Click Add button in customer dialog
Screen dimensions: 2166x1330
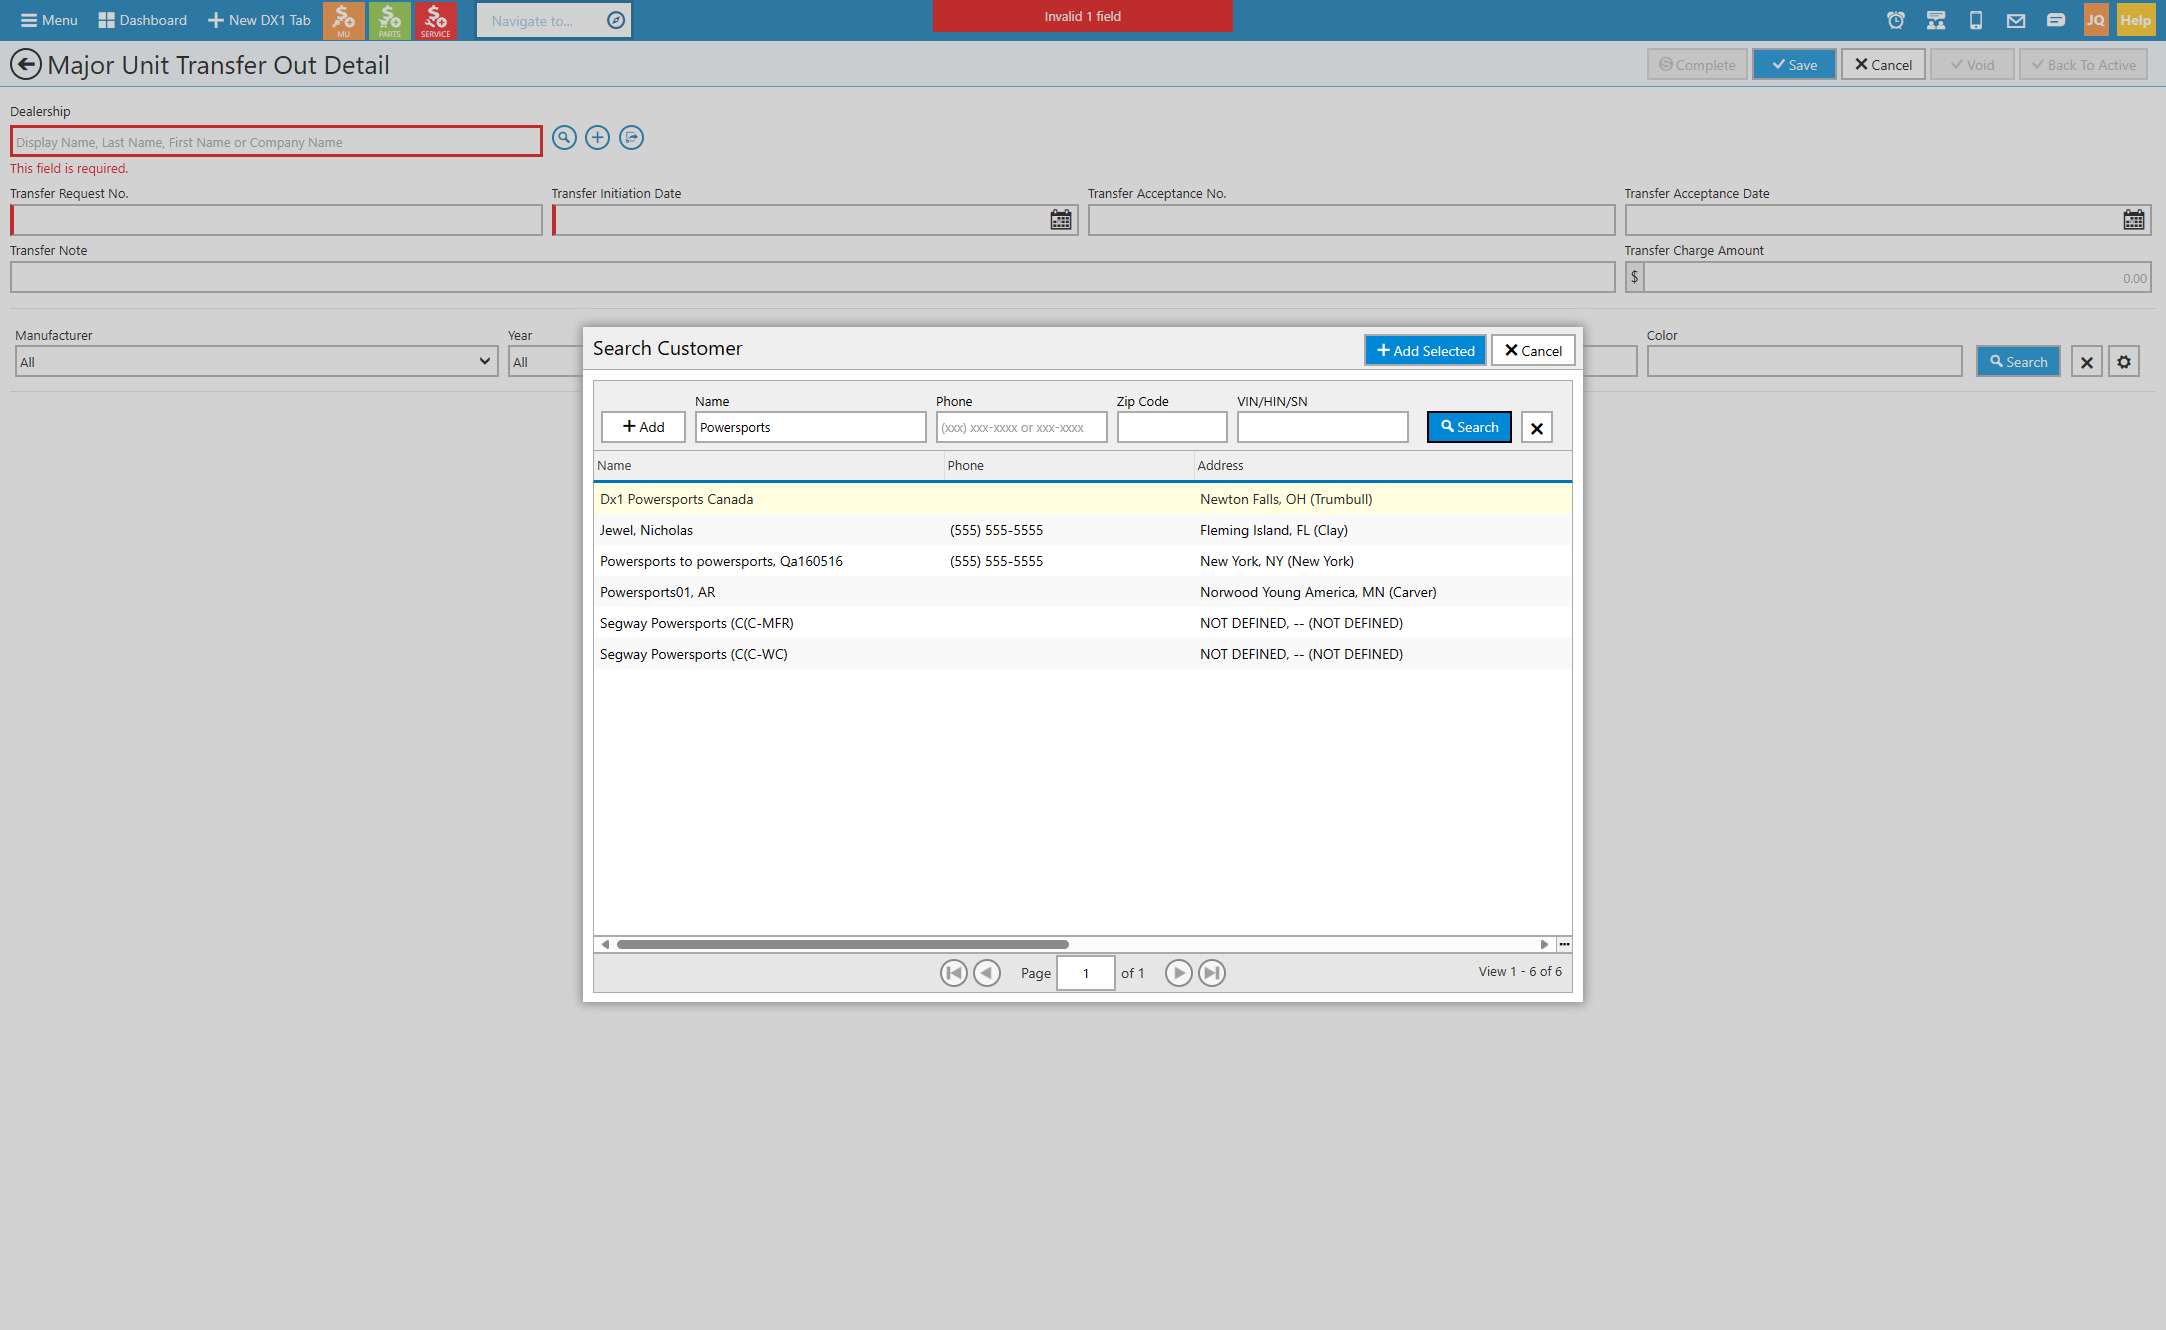click(x=643, y=427)
